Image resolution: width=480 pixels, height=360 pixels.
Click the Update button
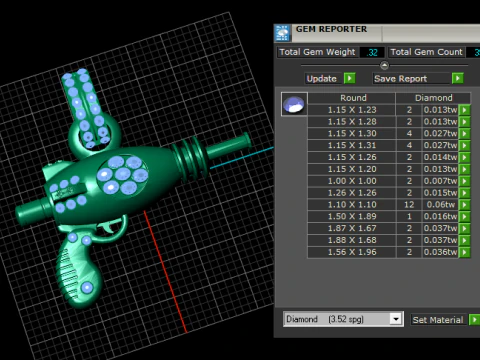pos(322,78)
